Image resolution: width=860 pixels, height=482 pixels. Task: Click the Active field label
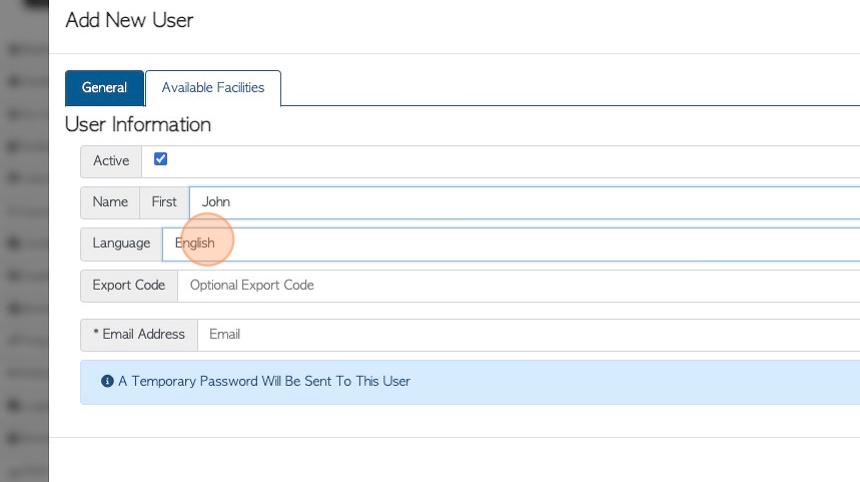coord(111,161)
